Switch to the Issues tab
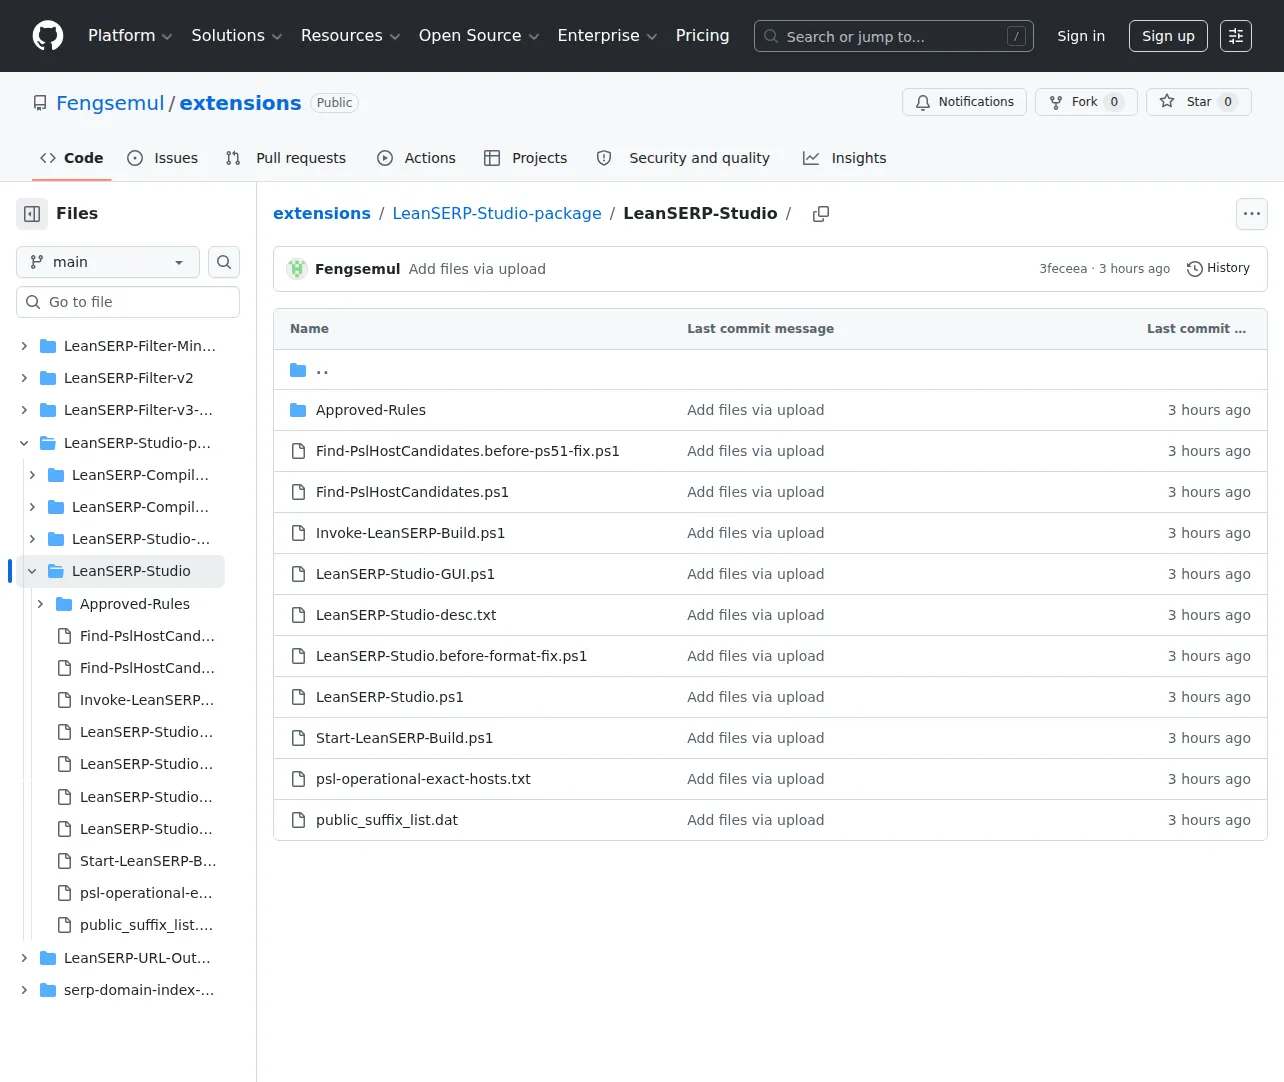The image size is (1284, 1082). [x=163, y=158]
